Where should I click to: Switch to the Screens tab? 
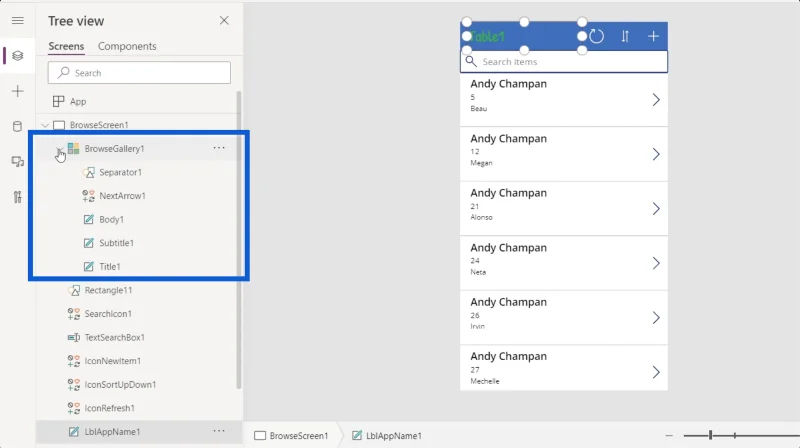coord(66,46)
